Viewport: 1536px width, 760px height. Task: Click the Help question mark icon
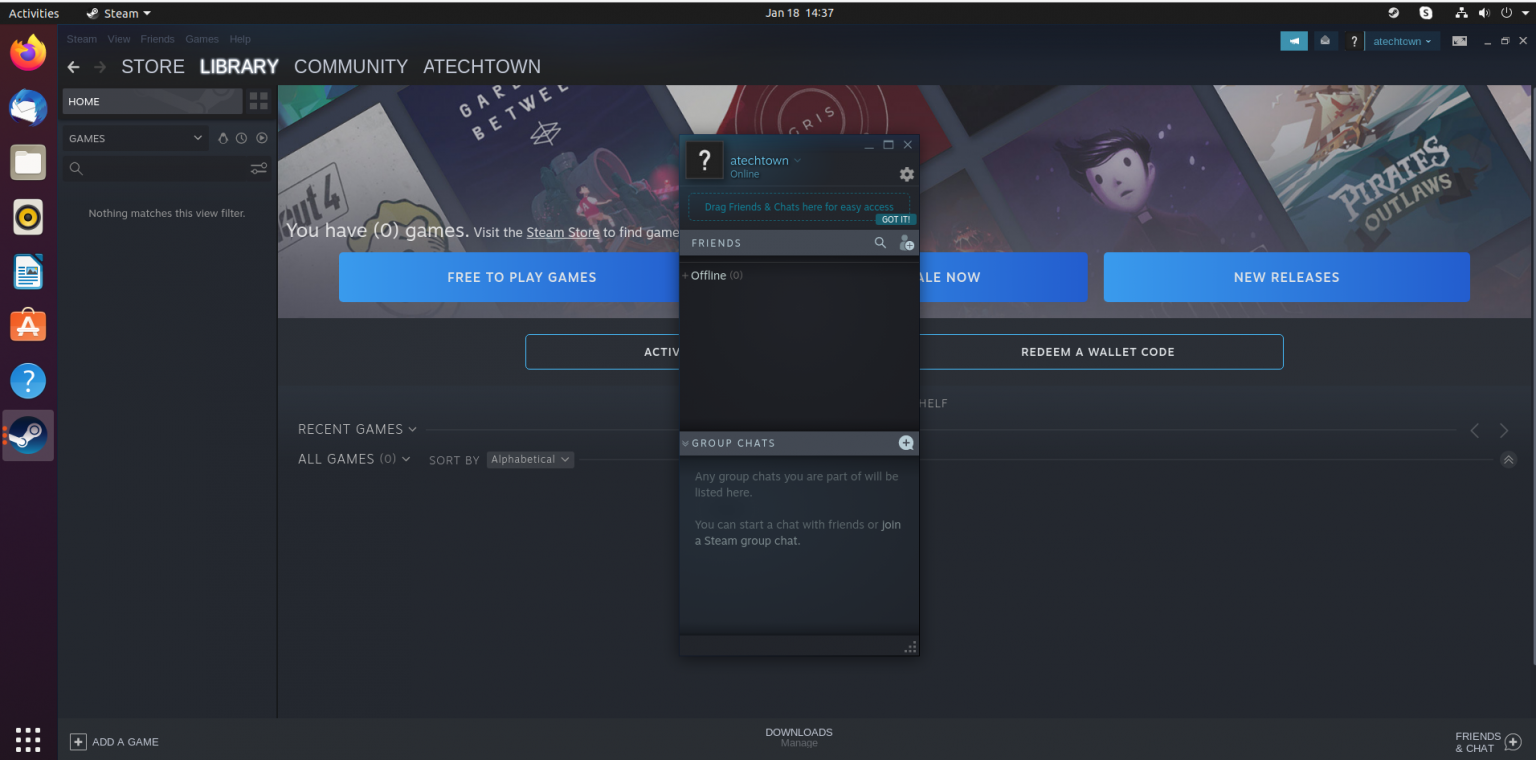(1354, 41)
